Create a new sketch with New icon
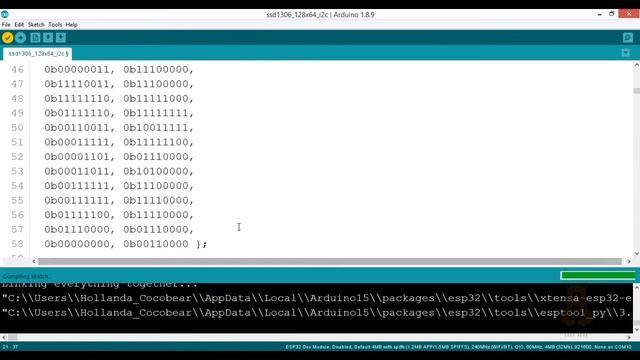640x360 pixels. (36, 38)
